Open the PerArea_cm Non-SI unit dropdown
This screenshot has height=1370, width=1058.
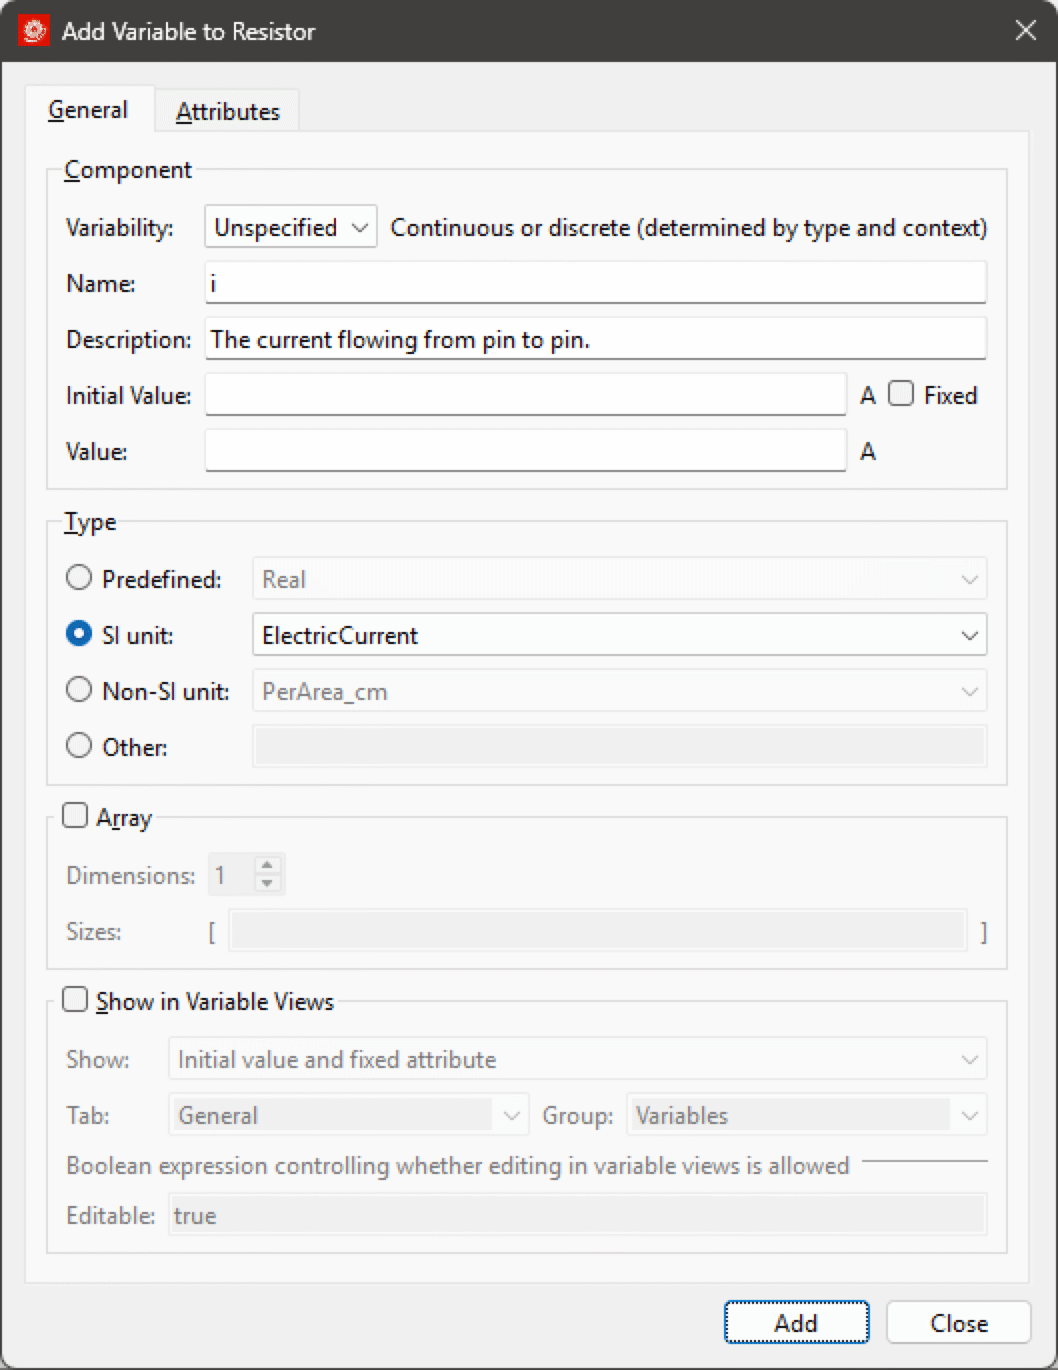[620, 691]
